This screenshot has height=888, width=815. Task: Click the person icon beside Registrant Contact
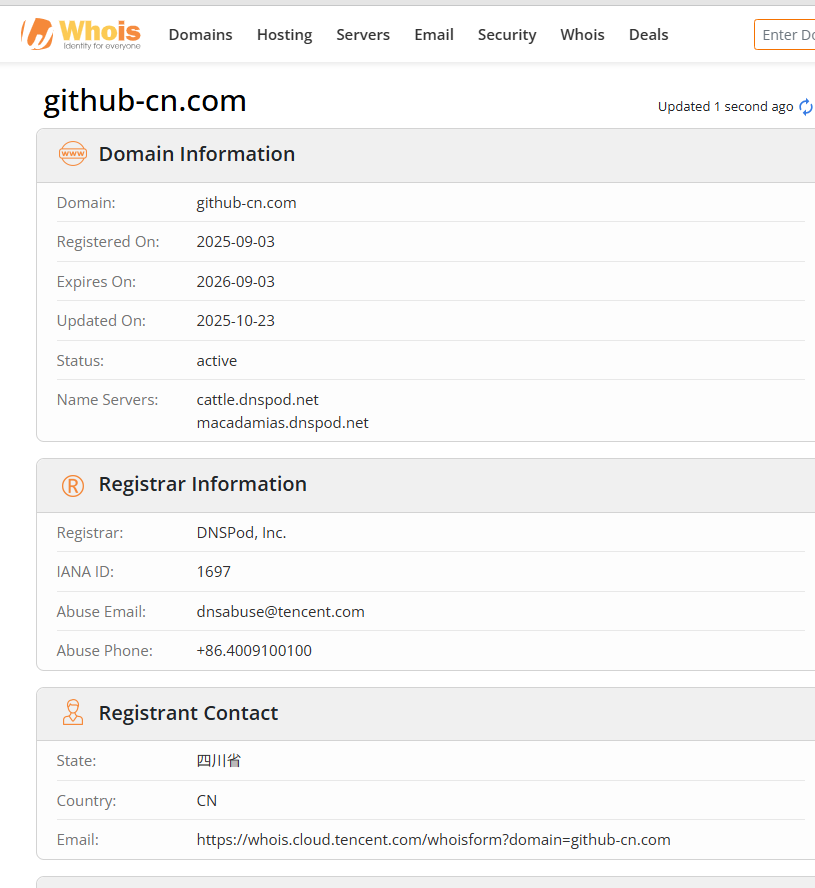coord(73,713)
